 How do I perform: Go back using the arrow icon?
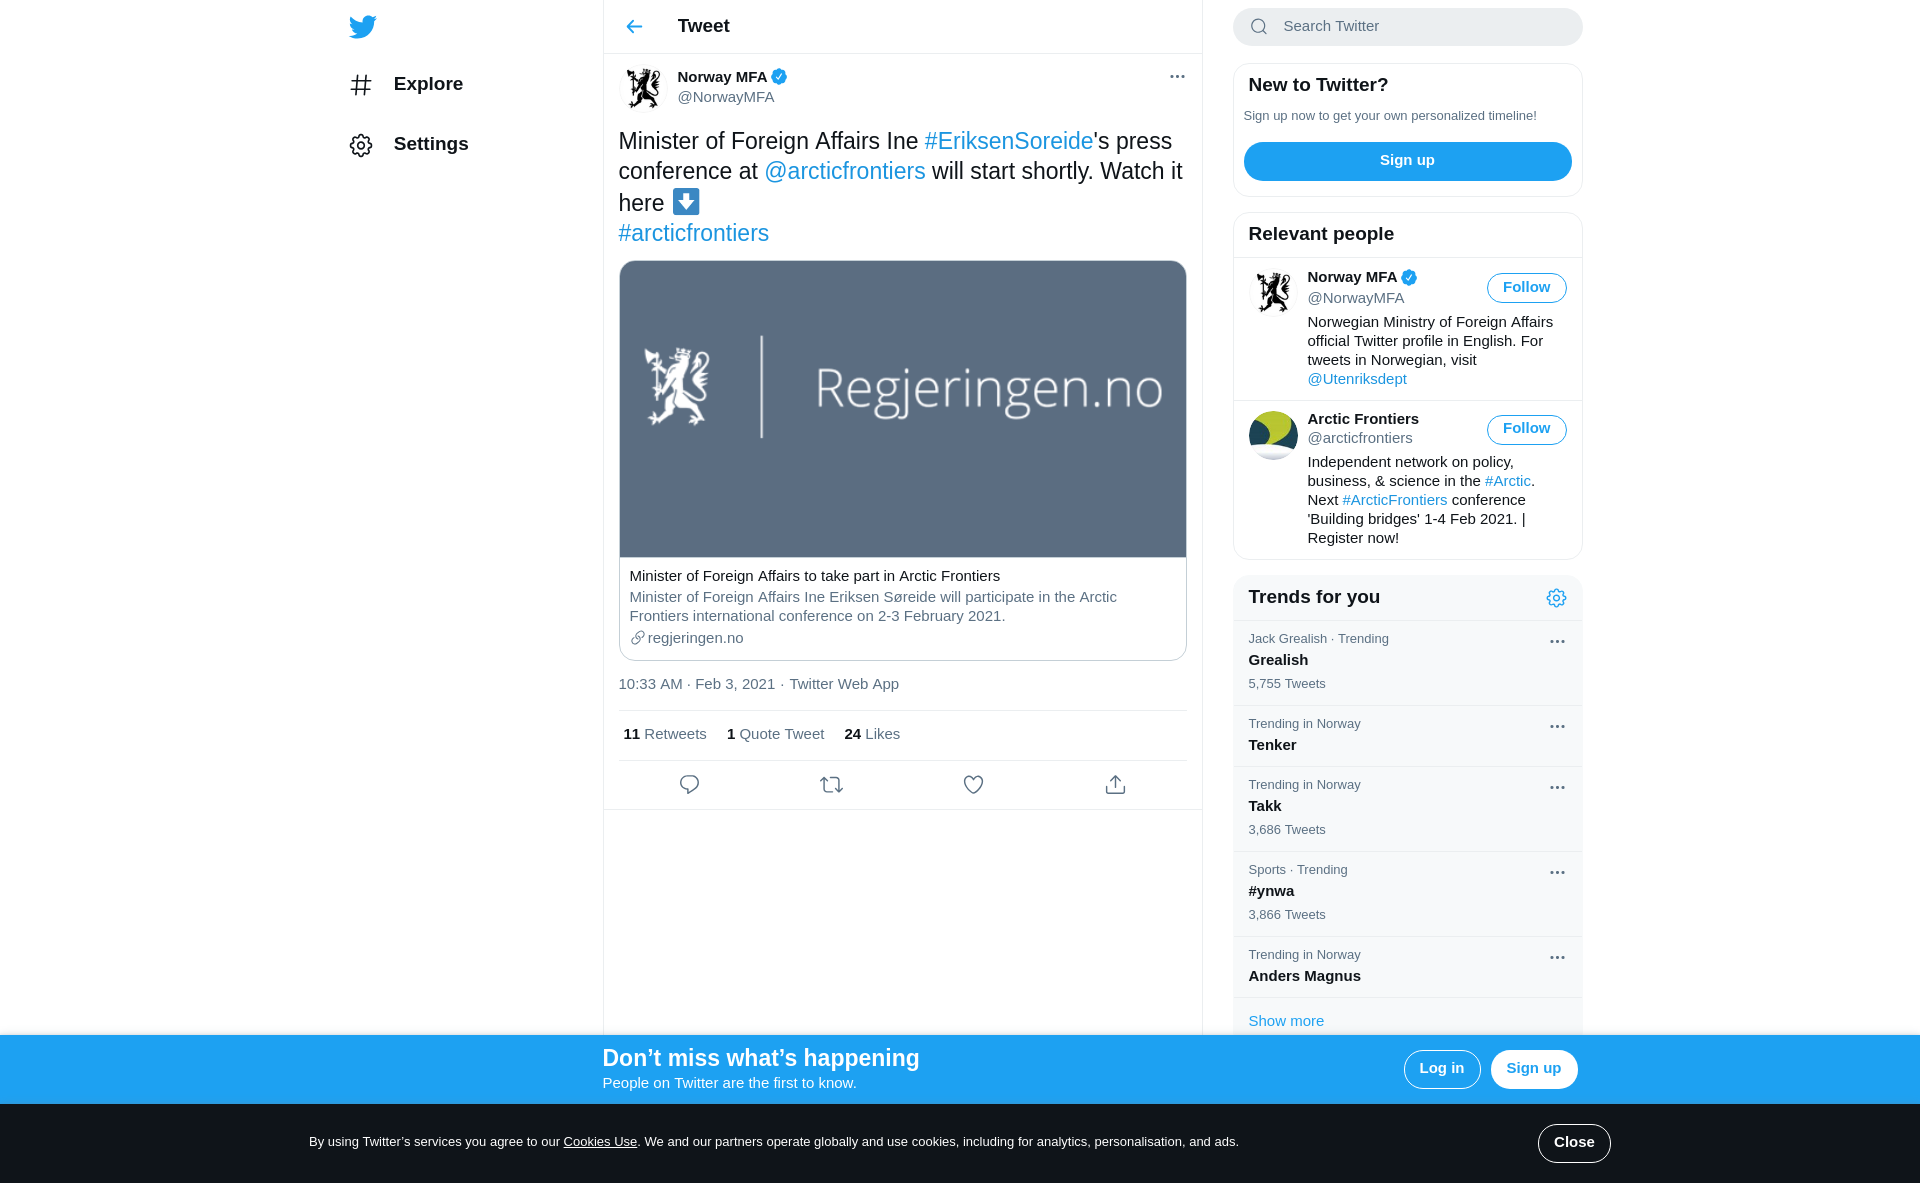[x=634, y=27]
